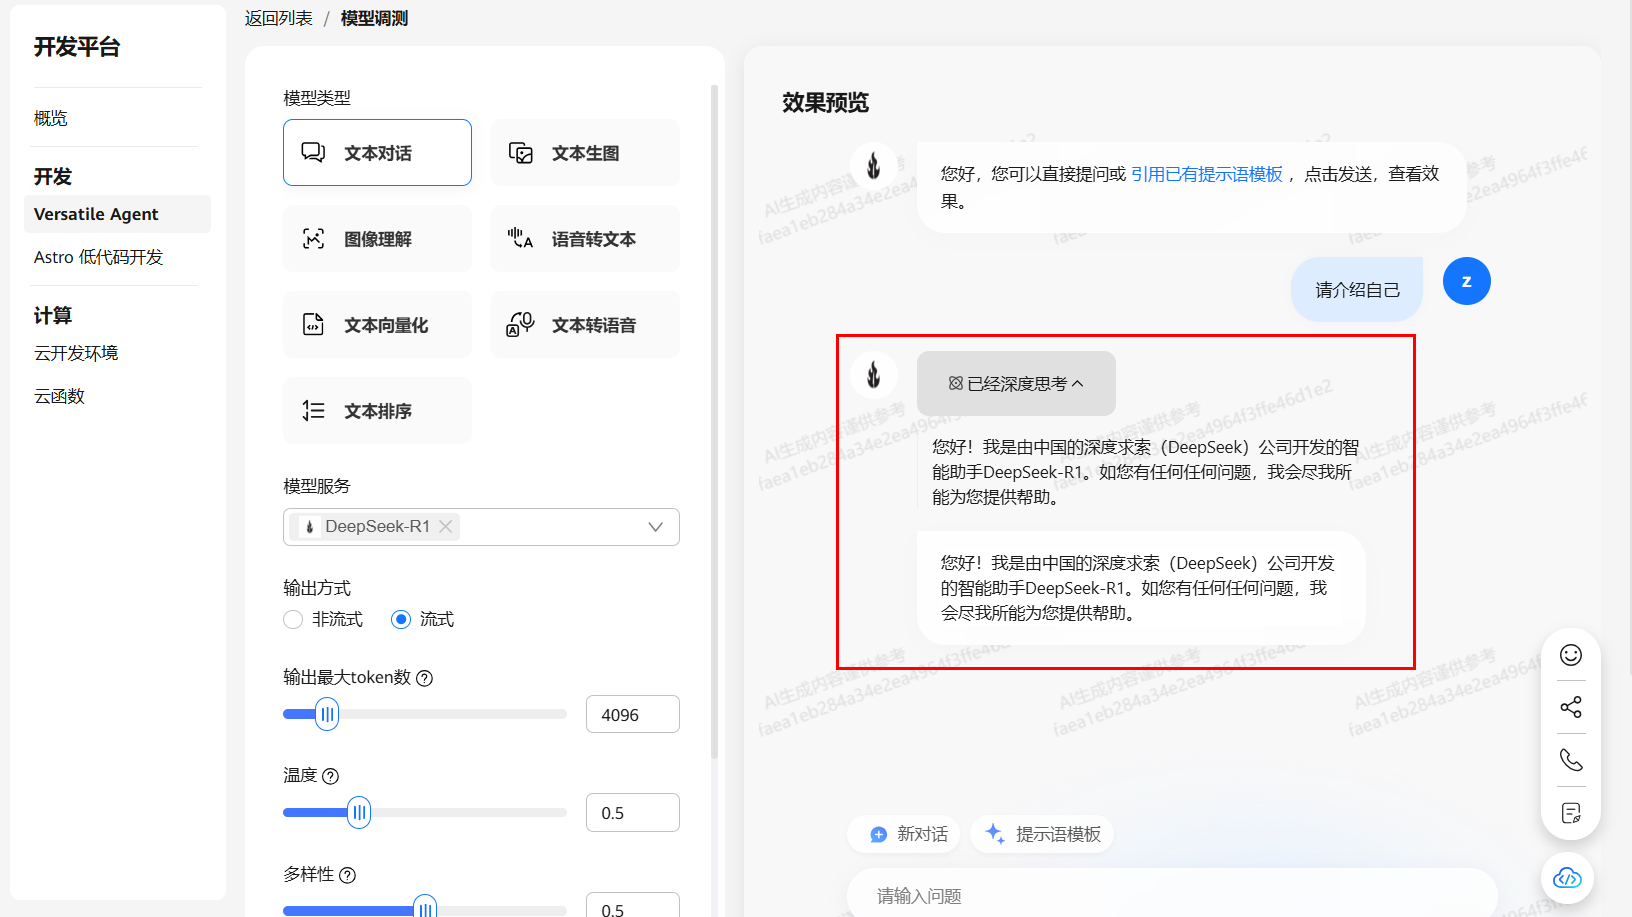Click the 文本对话 chat bubble icon

[313, 152]
